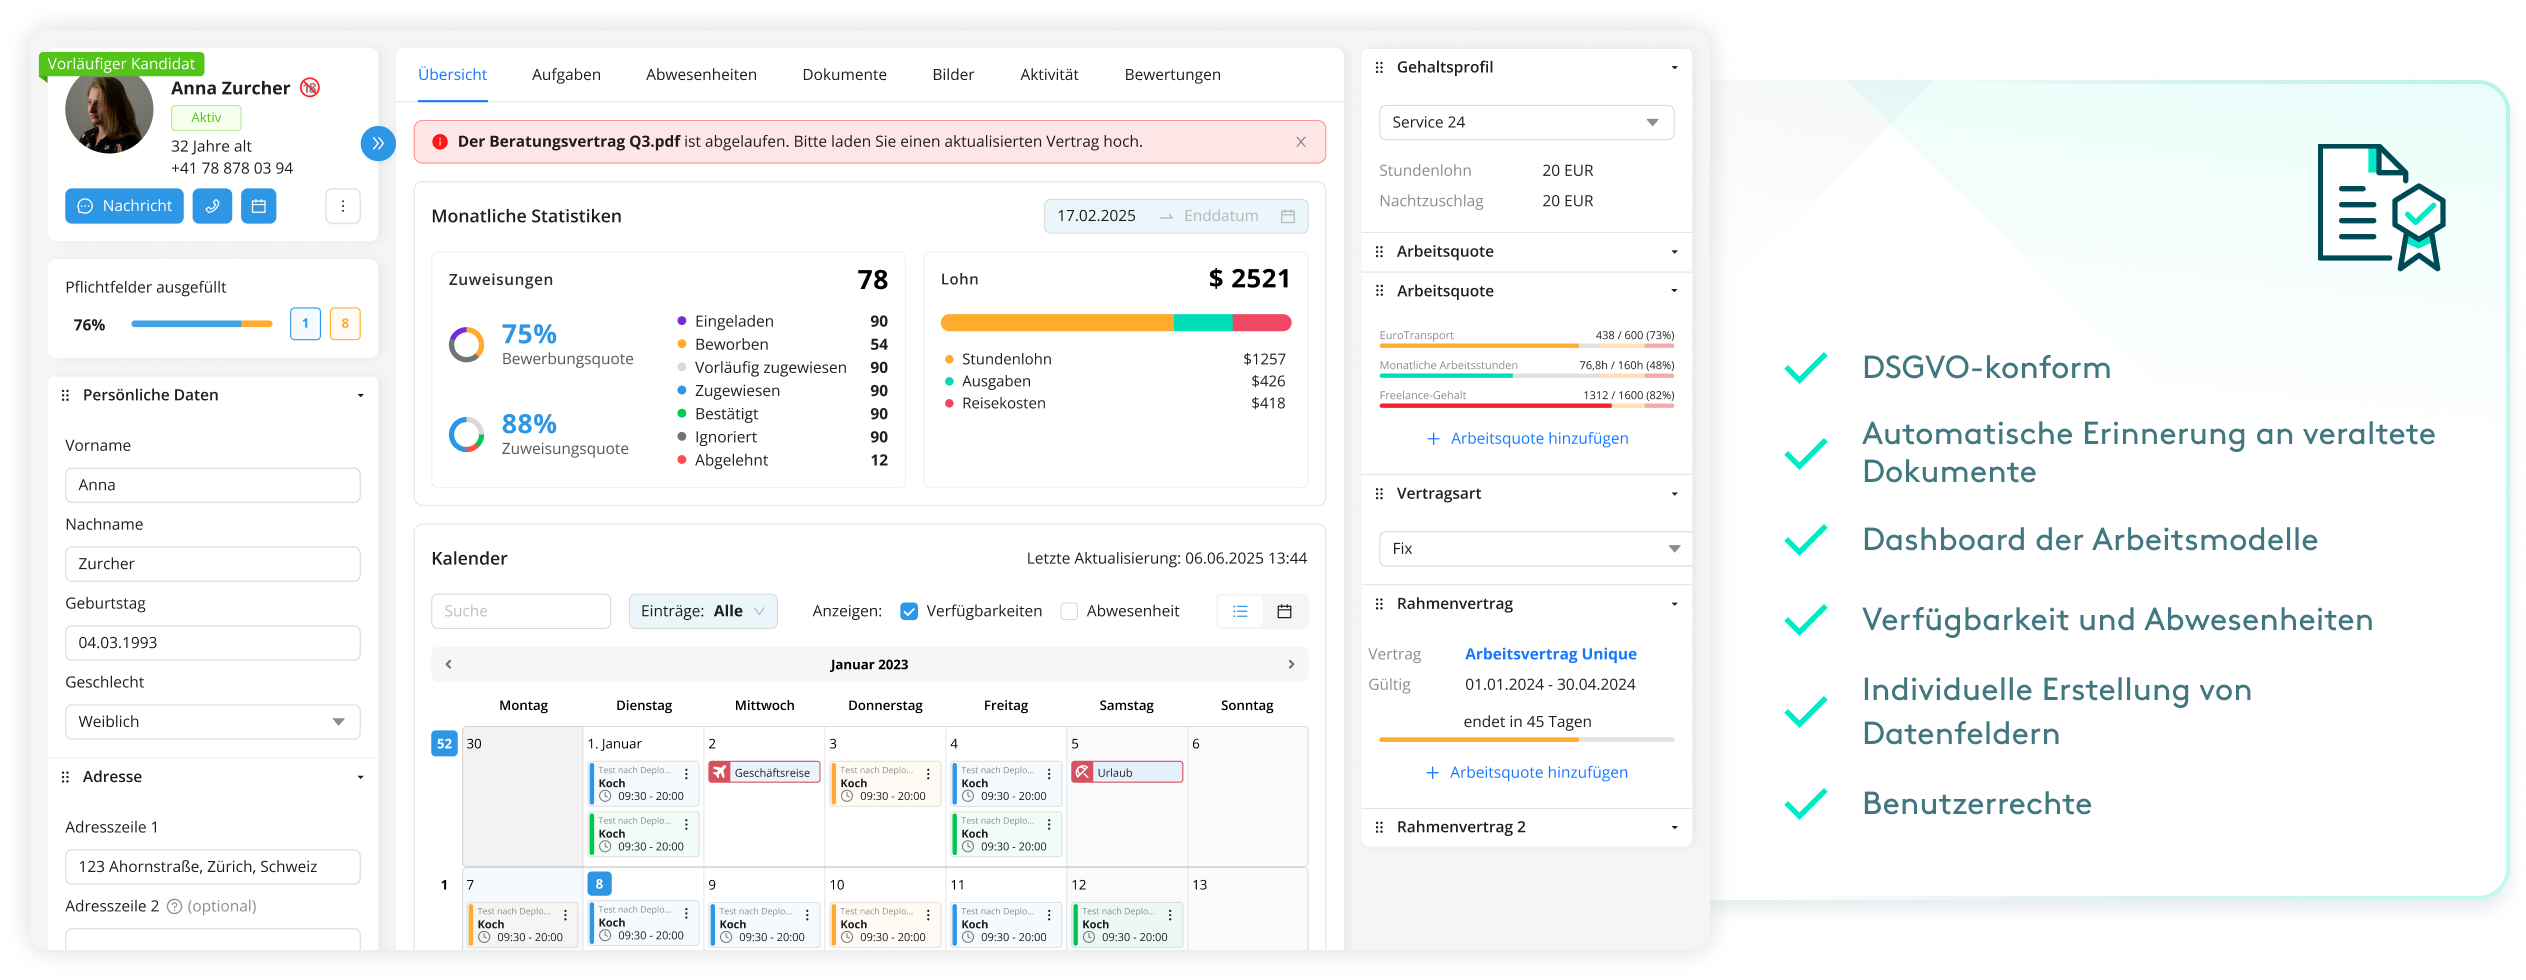The width and height of the screenshot is (2526, 980).
Task: Switch to the Dokumente tab
Action: (x=844, y=74)
